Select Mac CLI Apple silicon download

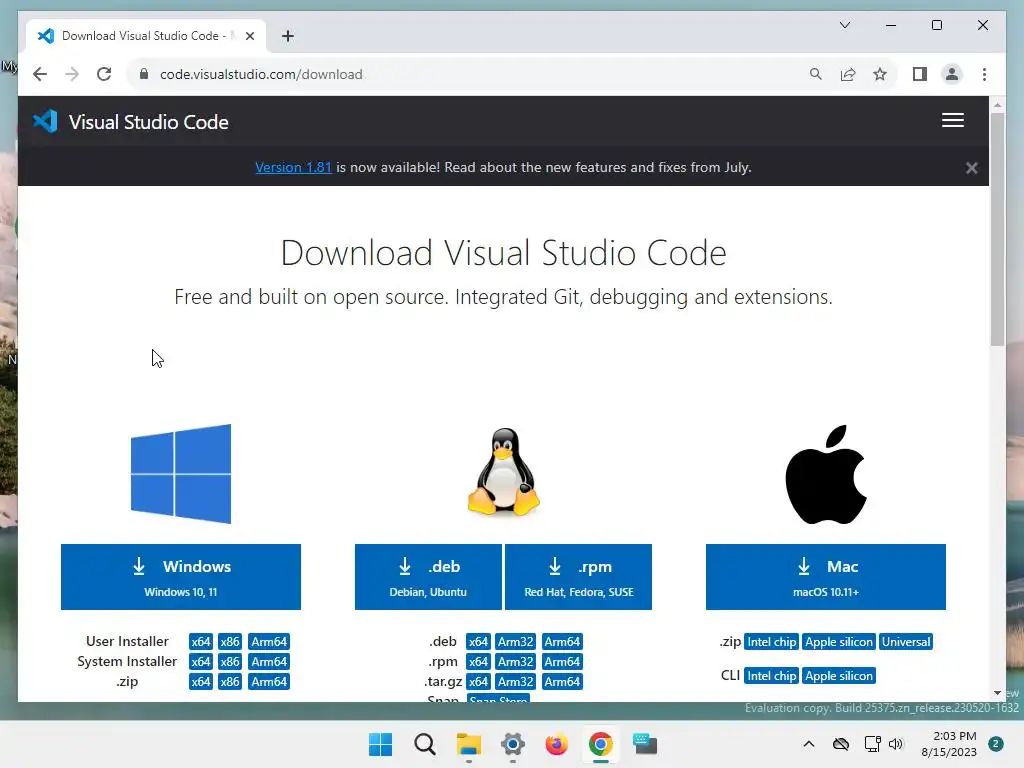[x=839, y=675]
